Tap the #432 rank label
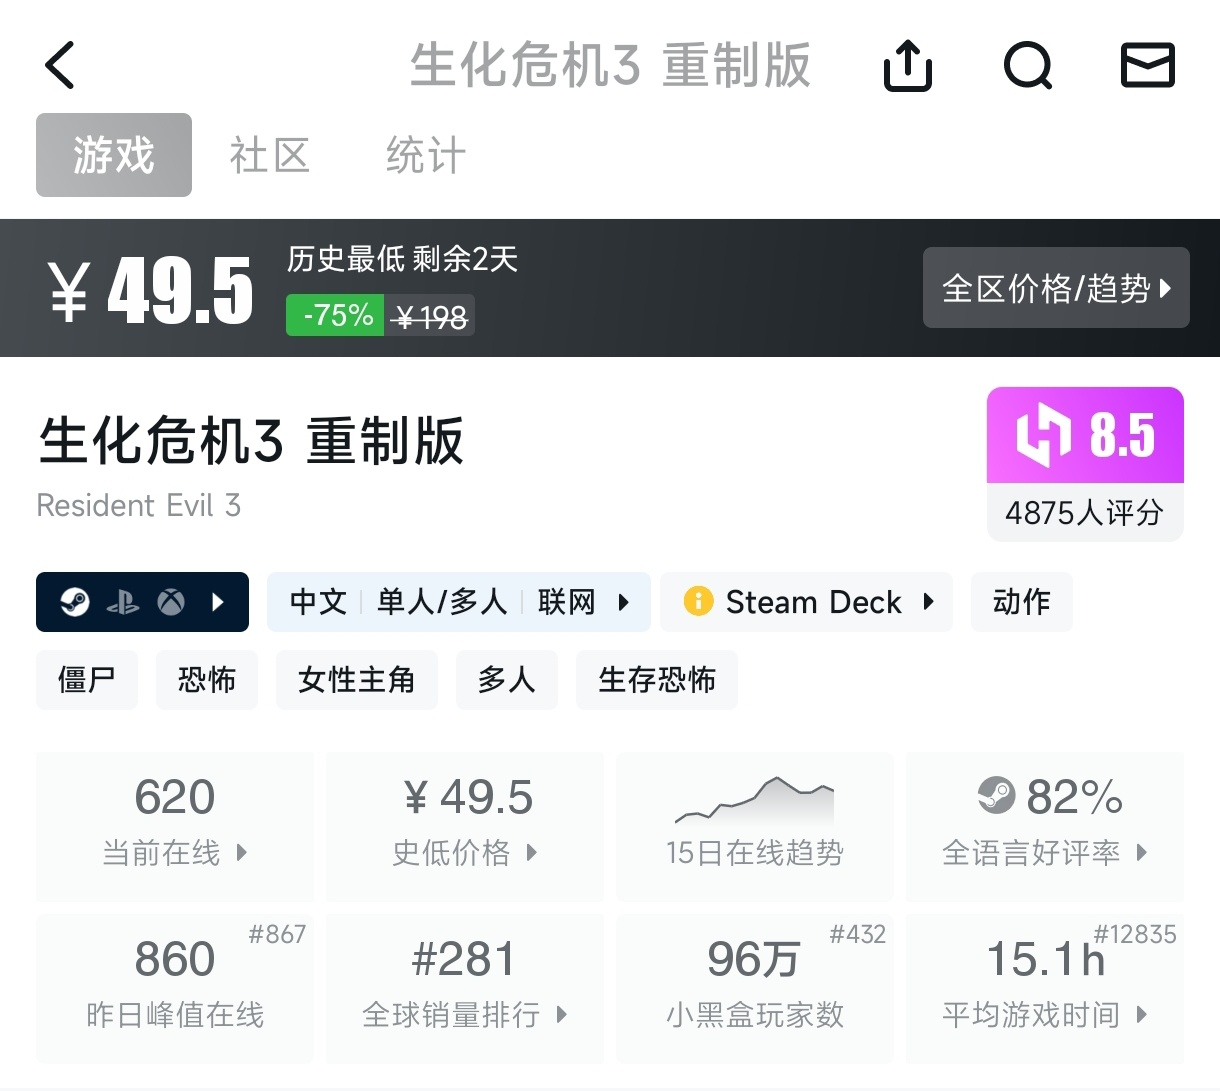 coord(858,934)
